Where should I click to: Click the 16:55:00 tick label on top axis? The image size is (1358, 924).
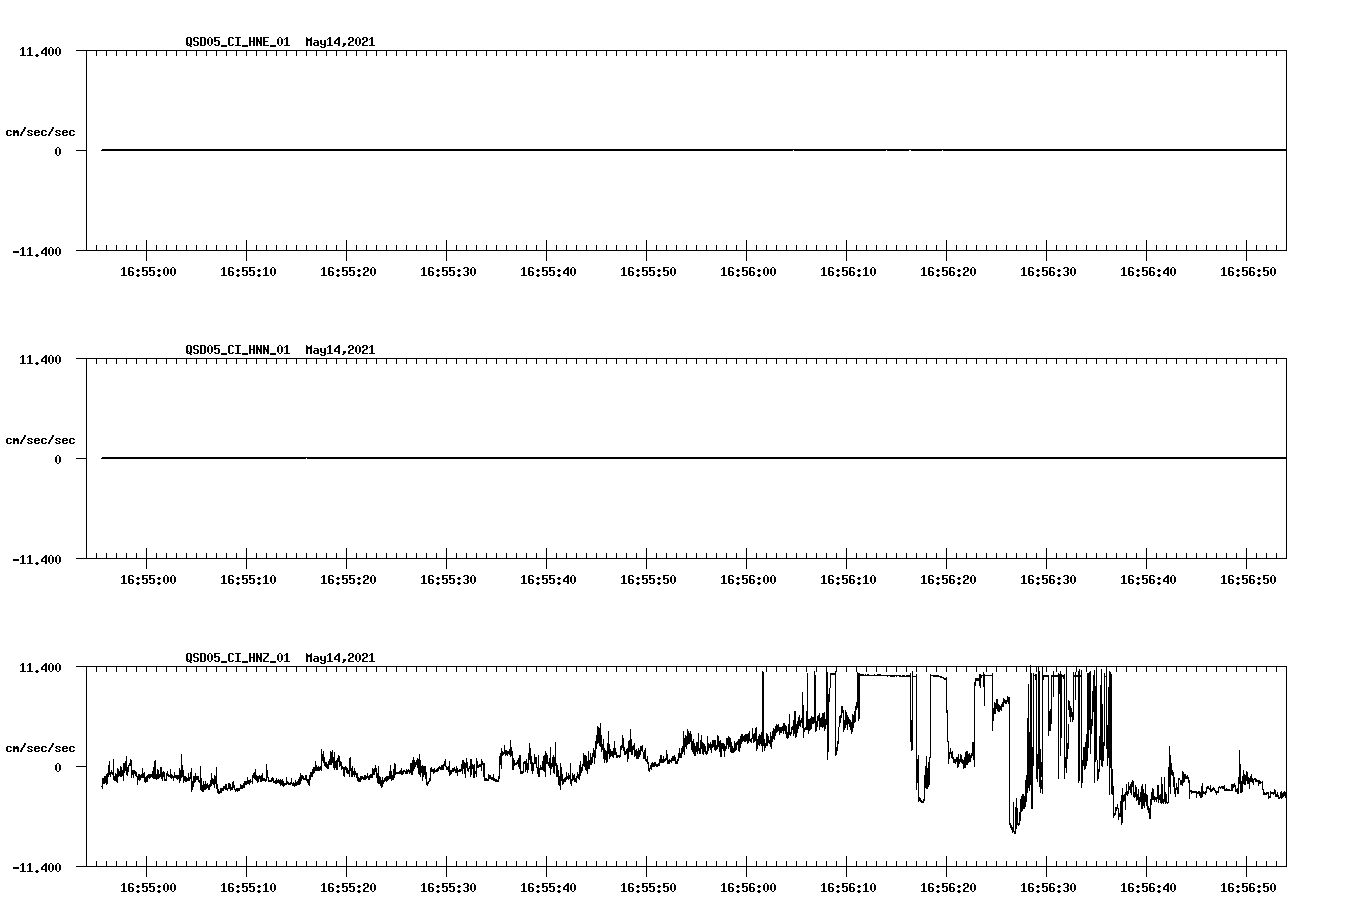pyautogui.click(x=147, y=270)
